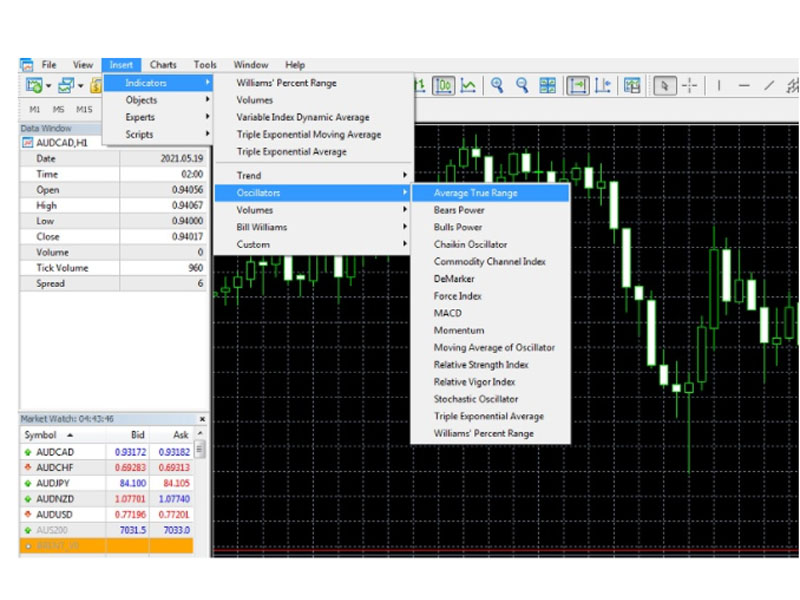Viewport: 800px width, 600px height.
Task: Expand the Trend indicators submenu
Action: (312, 176)
